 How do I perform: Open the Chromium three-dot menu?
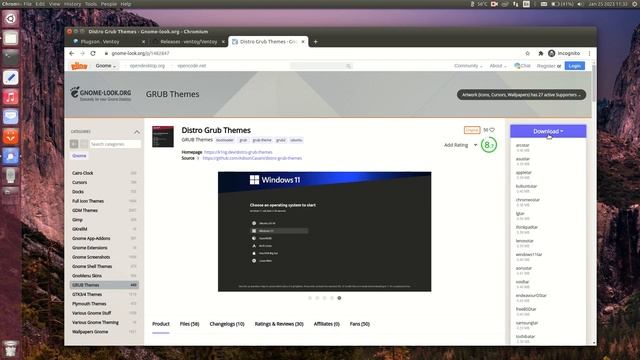coord(589,53)
